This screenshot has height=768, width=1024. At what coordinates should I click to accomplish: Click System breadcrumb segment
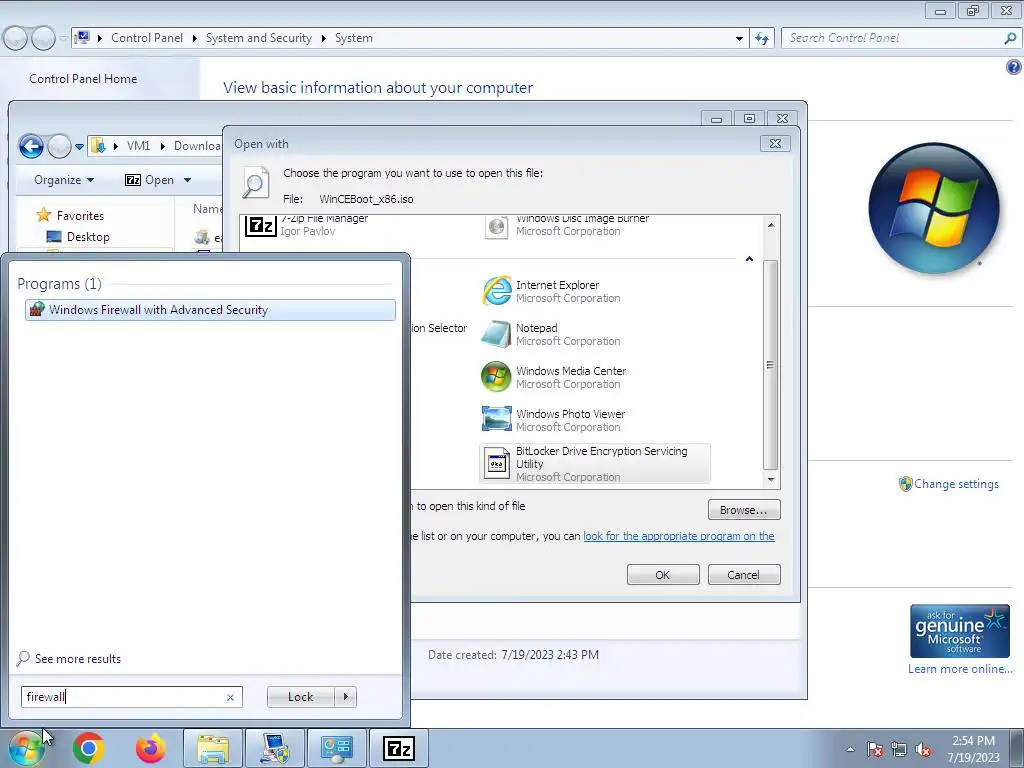[353, 38]
